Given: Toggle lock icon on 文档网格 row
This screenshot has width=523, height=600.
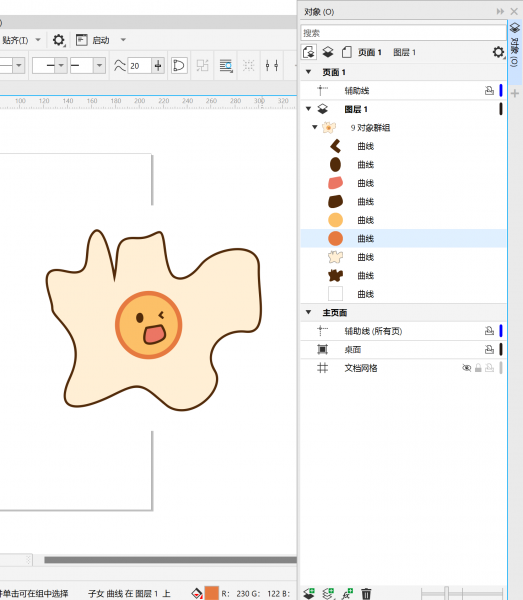Looking at the screenshot, I should pos(478,368).
